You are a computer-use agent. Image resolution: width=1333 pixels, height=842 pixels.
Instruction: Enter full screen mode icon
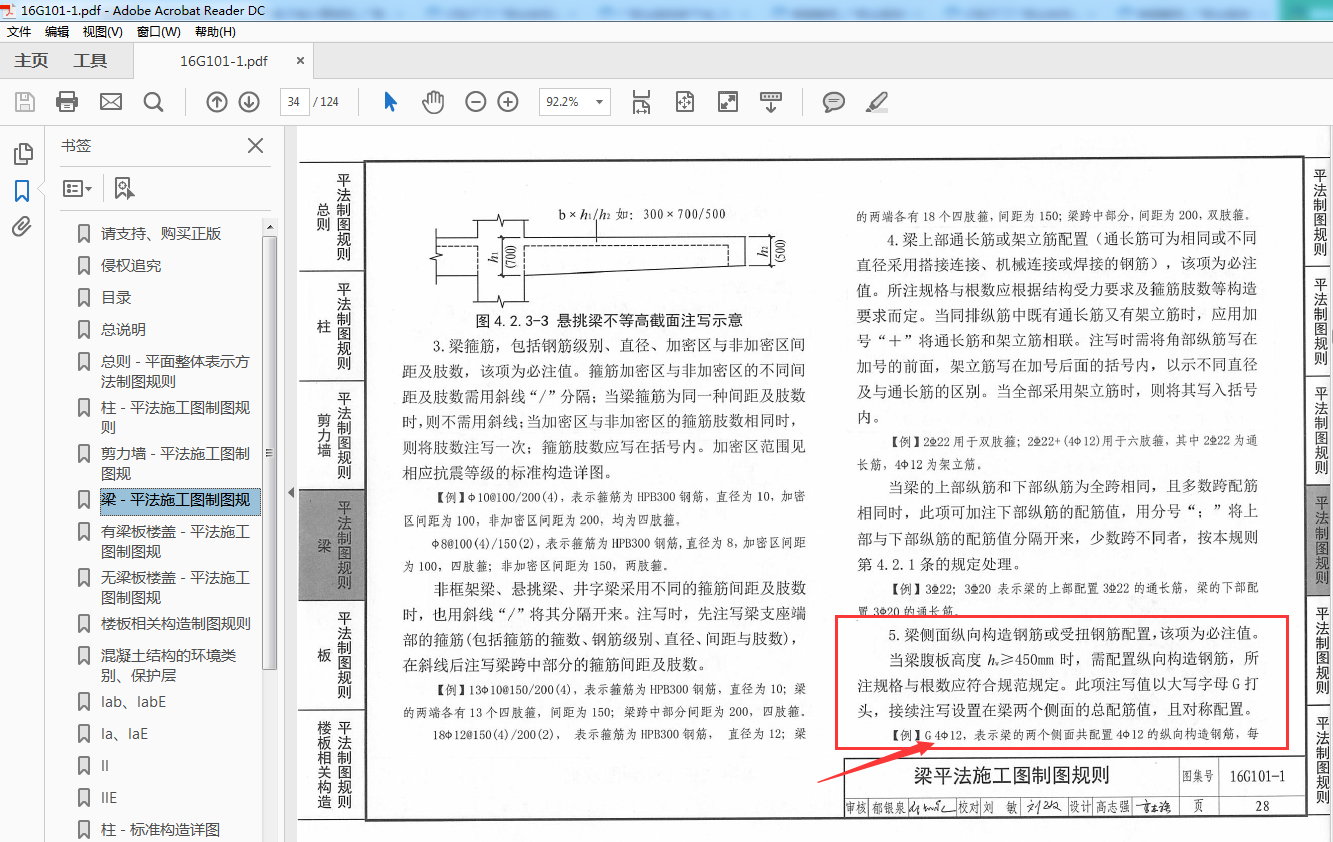point(728,101)
